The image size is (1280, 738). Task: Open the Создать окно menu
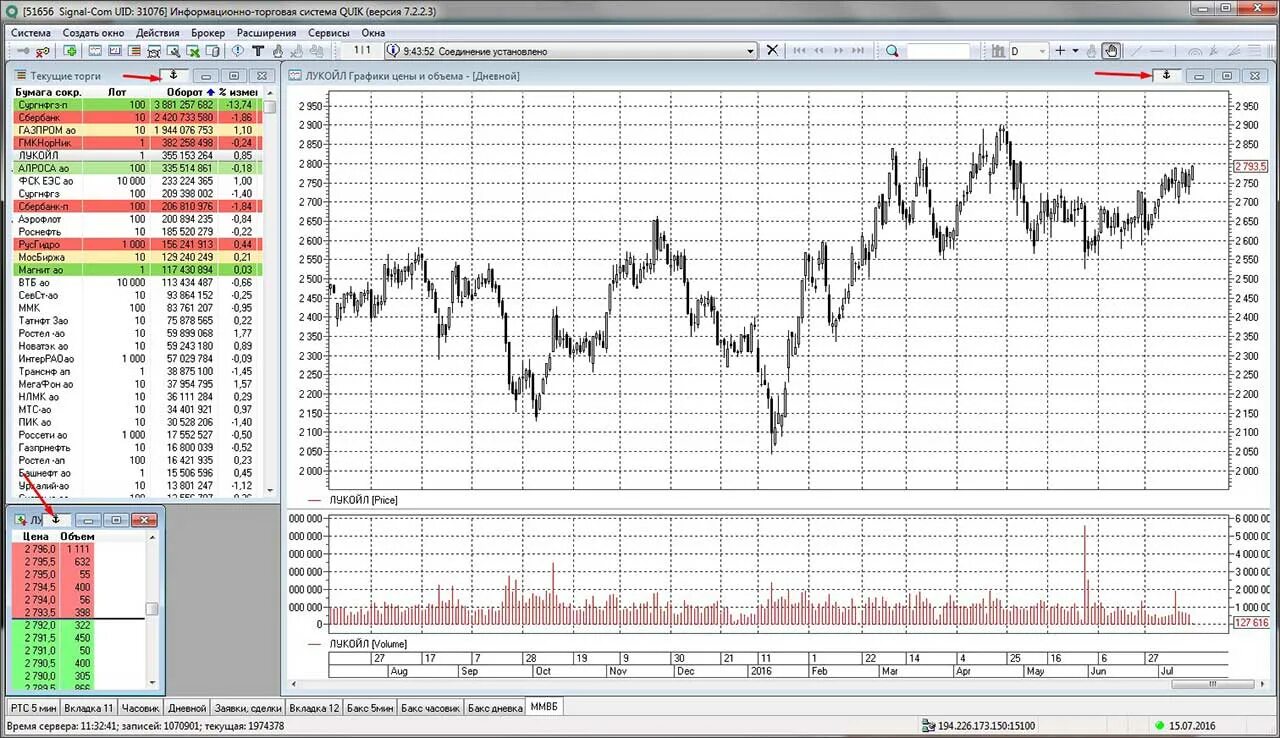(x=93, y=32)
